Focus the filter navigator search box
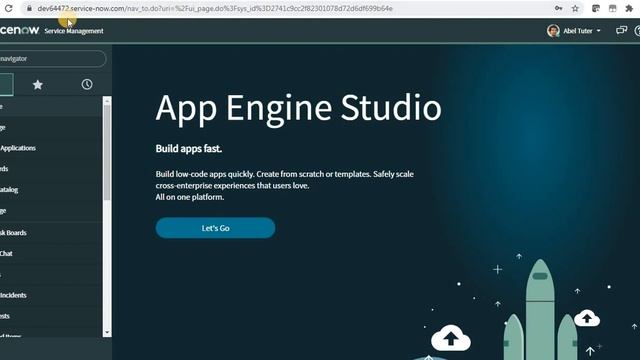This screenshot has height=360, width=640. [x=52, y=59]
